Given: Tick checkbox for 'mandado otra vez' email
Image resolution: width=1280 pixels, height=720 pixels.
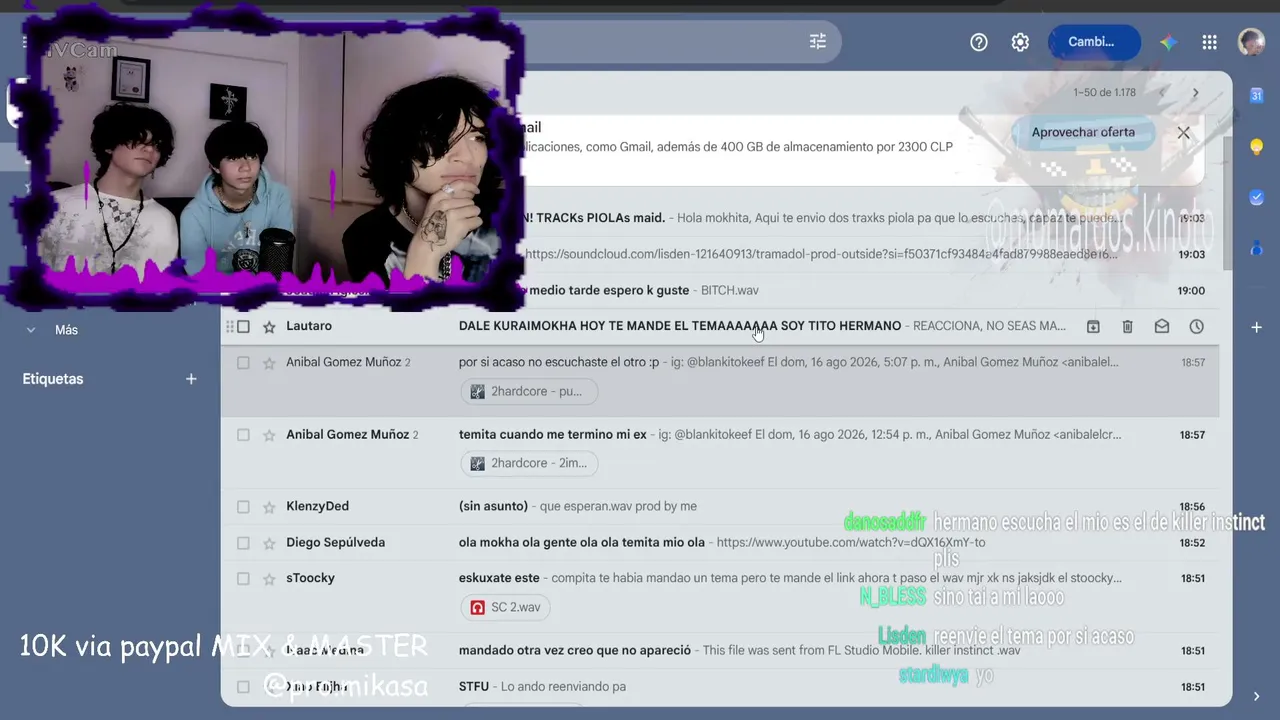Looking at the screenshot, I should [243, 651].
